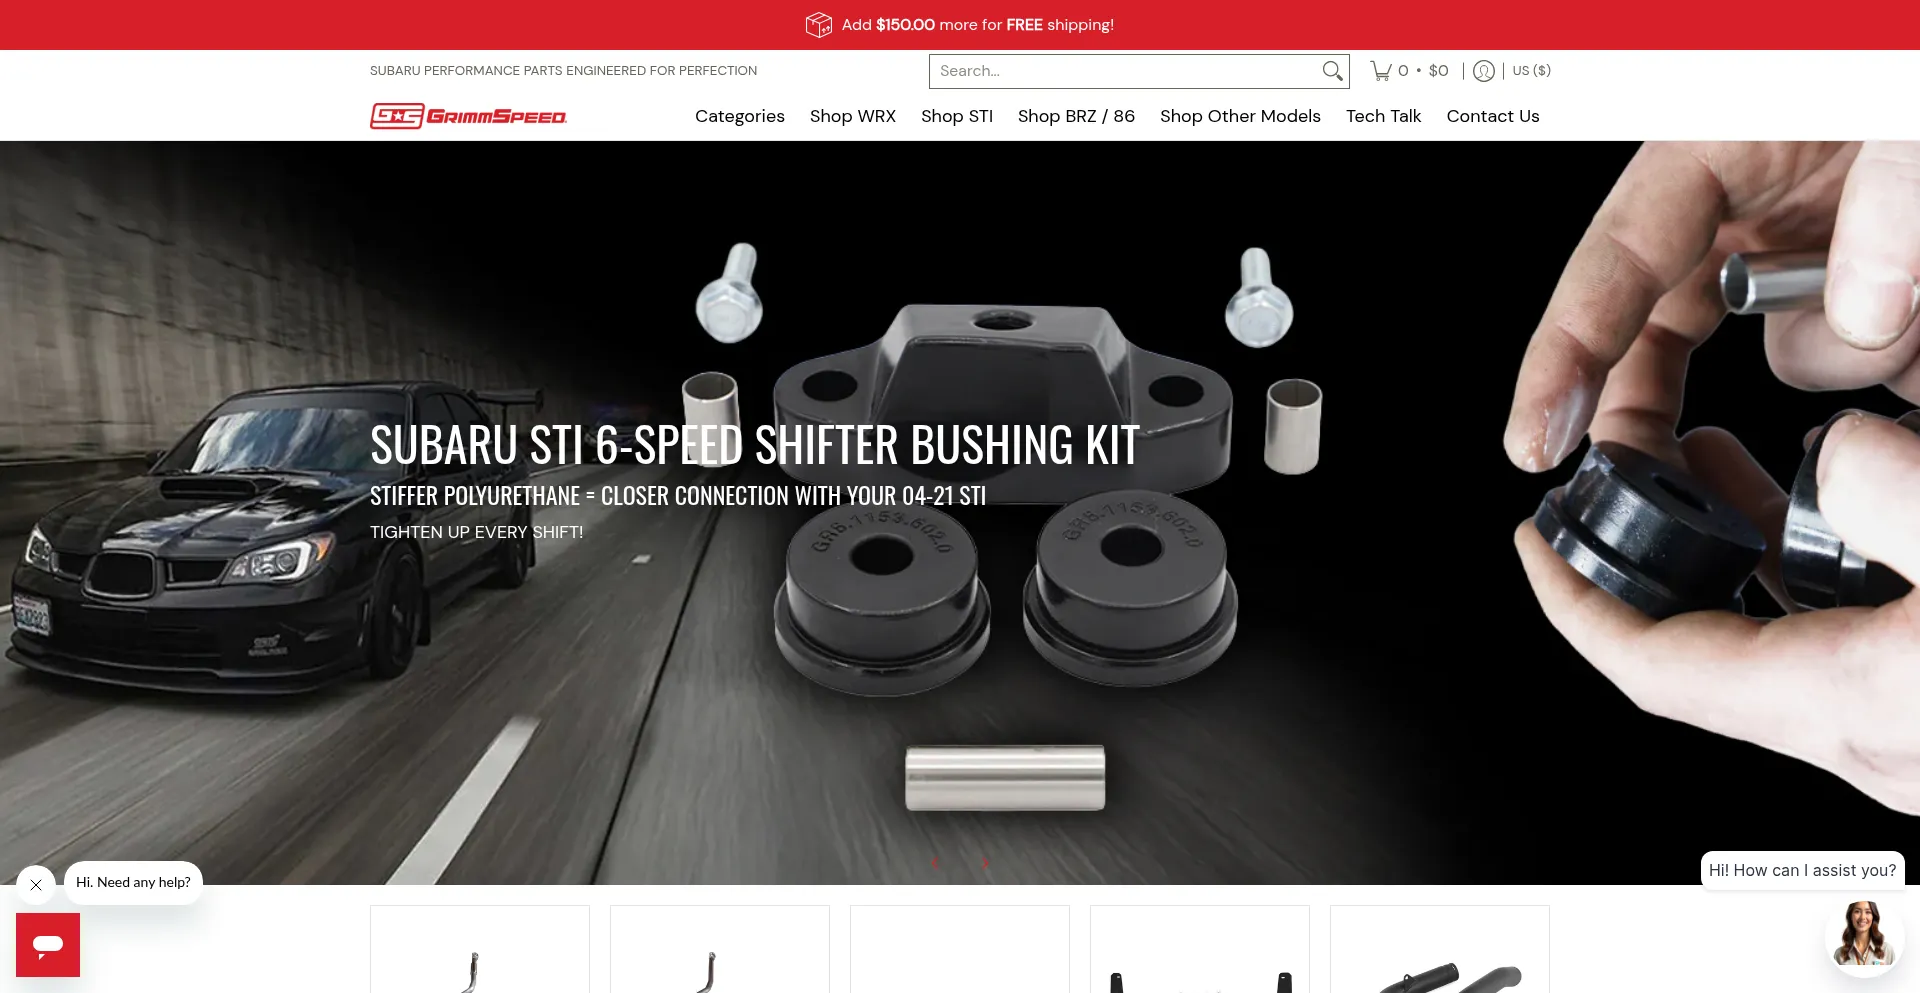Viewport: 1920px width, 993px height.
Task: Open the Categories menu
Action: (x=740, y=116)
